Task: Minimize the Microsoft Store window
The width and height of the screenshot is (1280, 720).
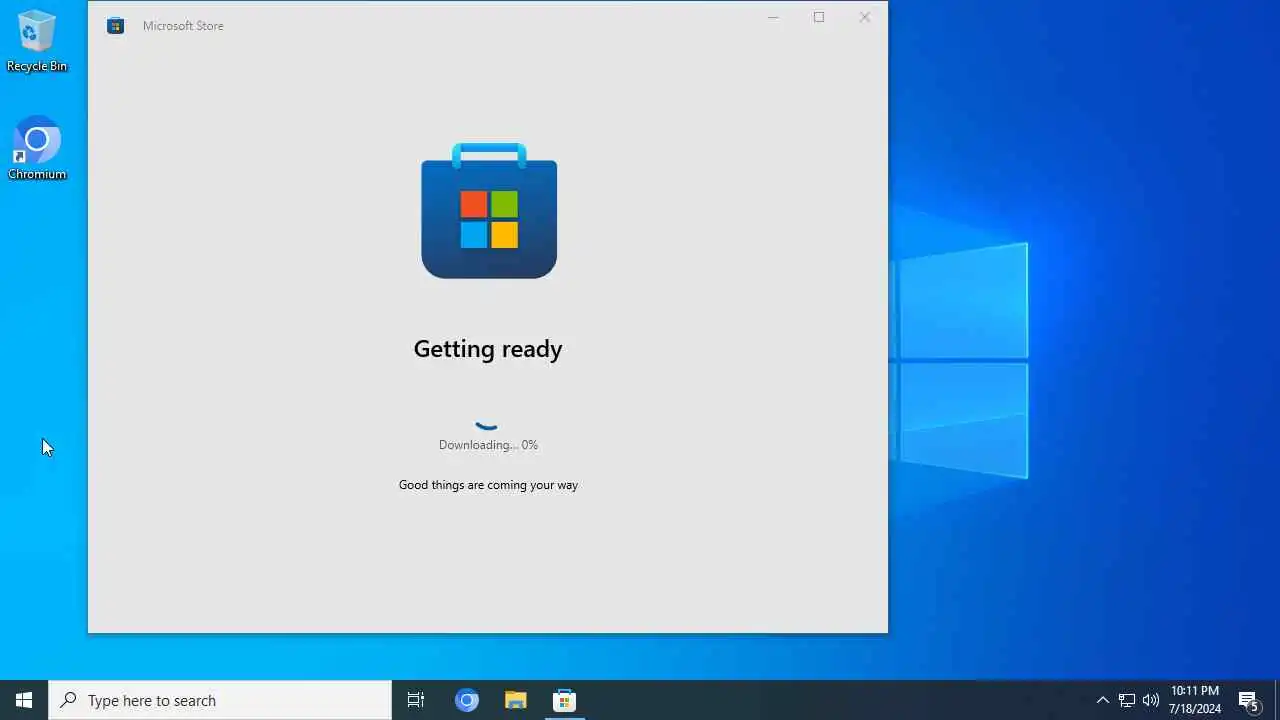Action: (x=773, y=17)
